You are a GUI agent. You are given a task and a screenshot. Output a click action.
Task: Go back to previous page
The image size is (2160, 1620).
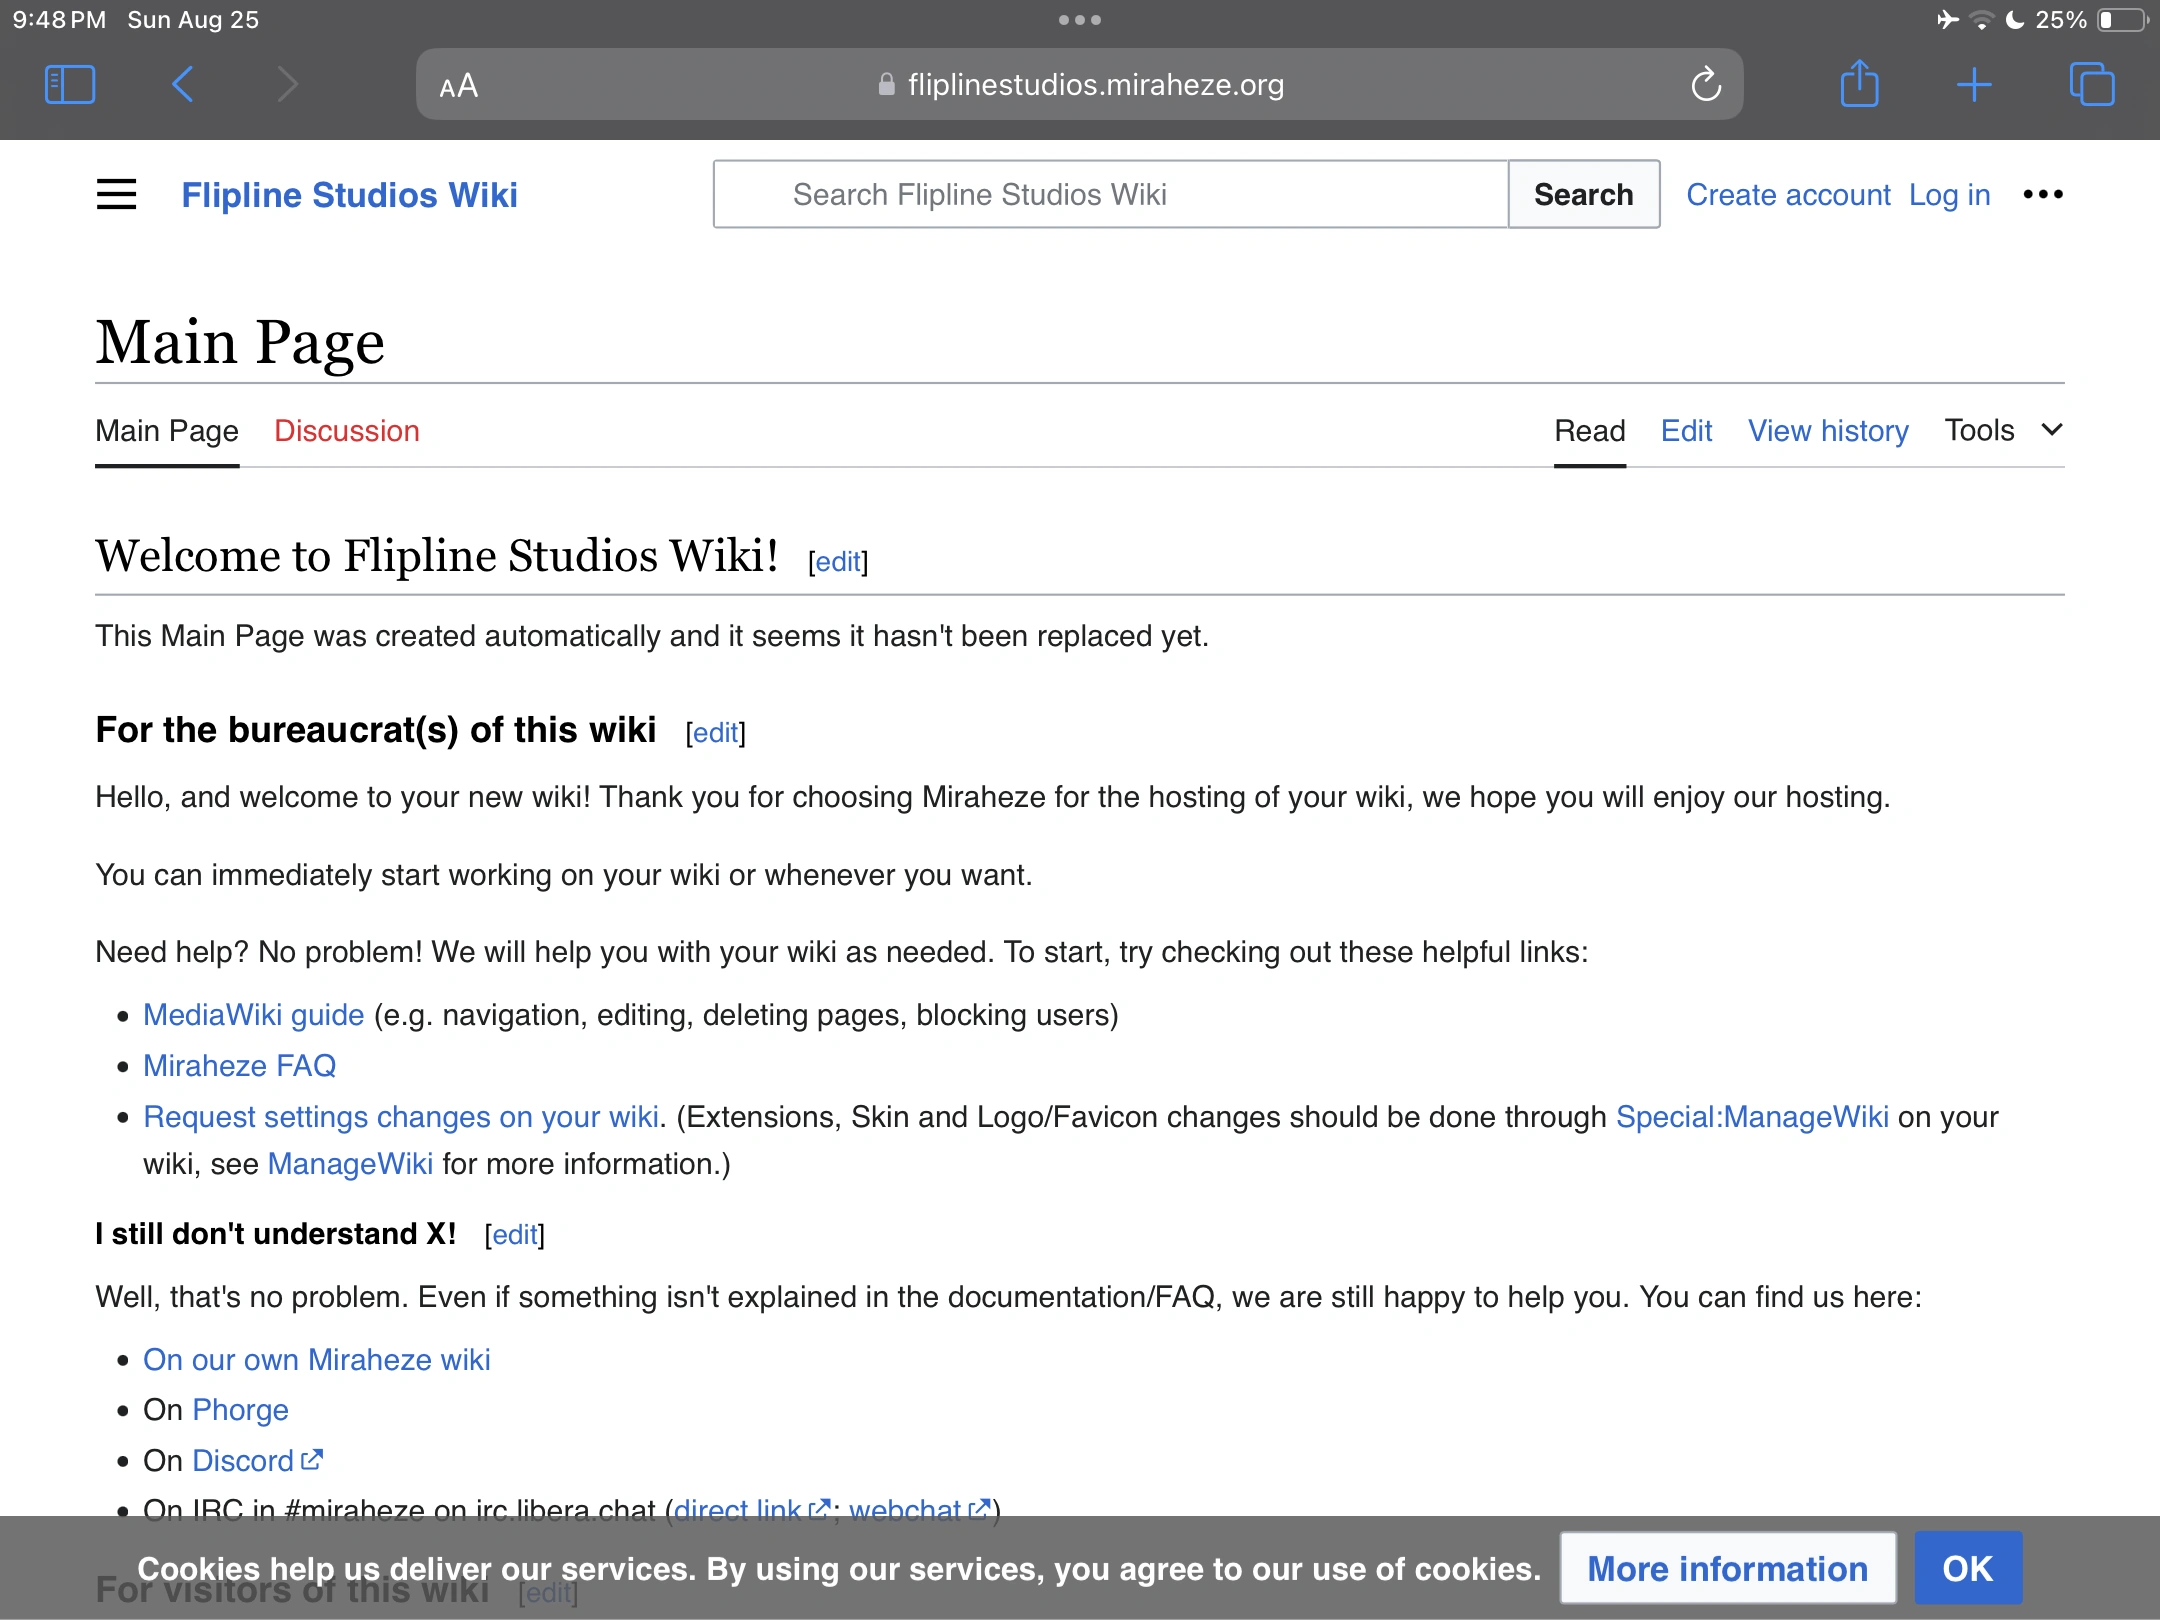click(183, 85)
